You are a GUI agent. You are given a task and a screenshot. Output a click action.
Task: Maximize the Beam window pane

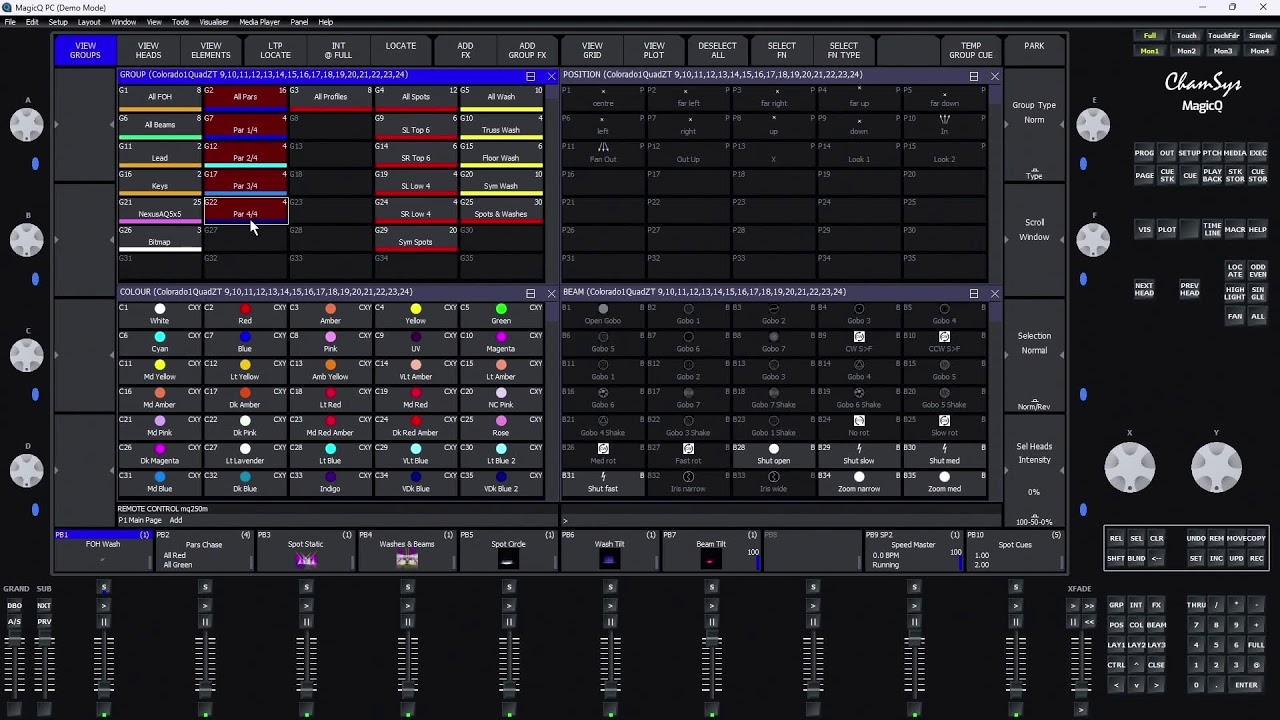pos(973,294)
